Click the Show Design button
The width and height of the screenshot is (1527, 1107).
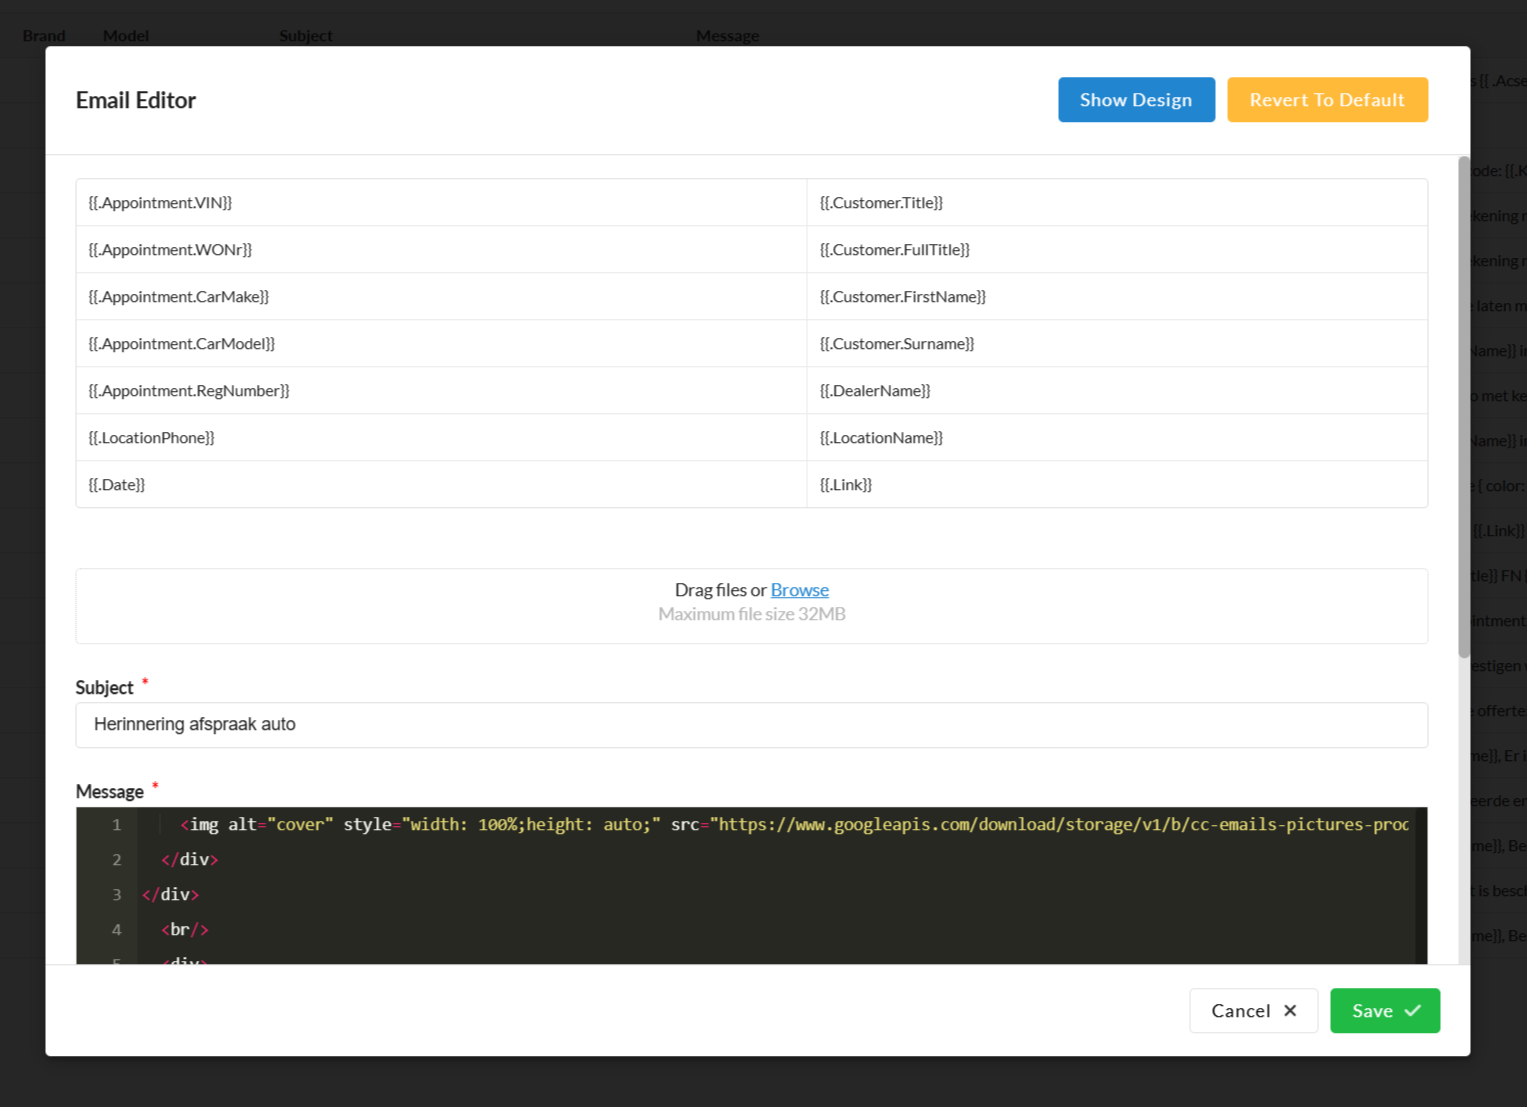(x=1136, y=100)
